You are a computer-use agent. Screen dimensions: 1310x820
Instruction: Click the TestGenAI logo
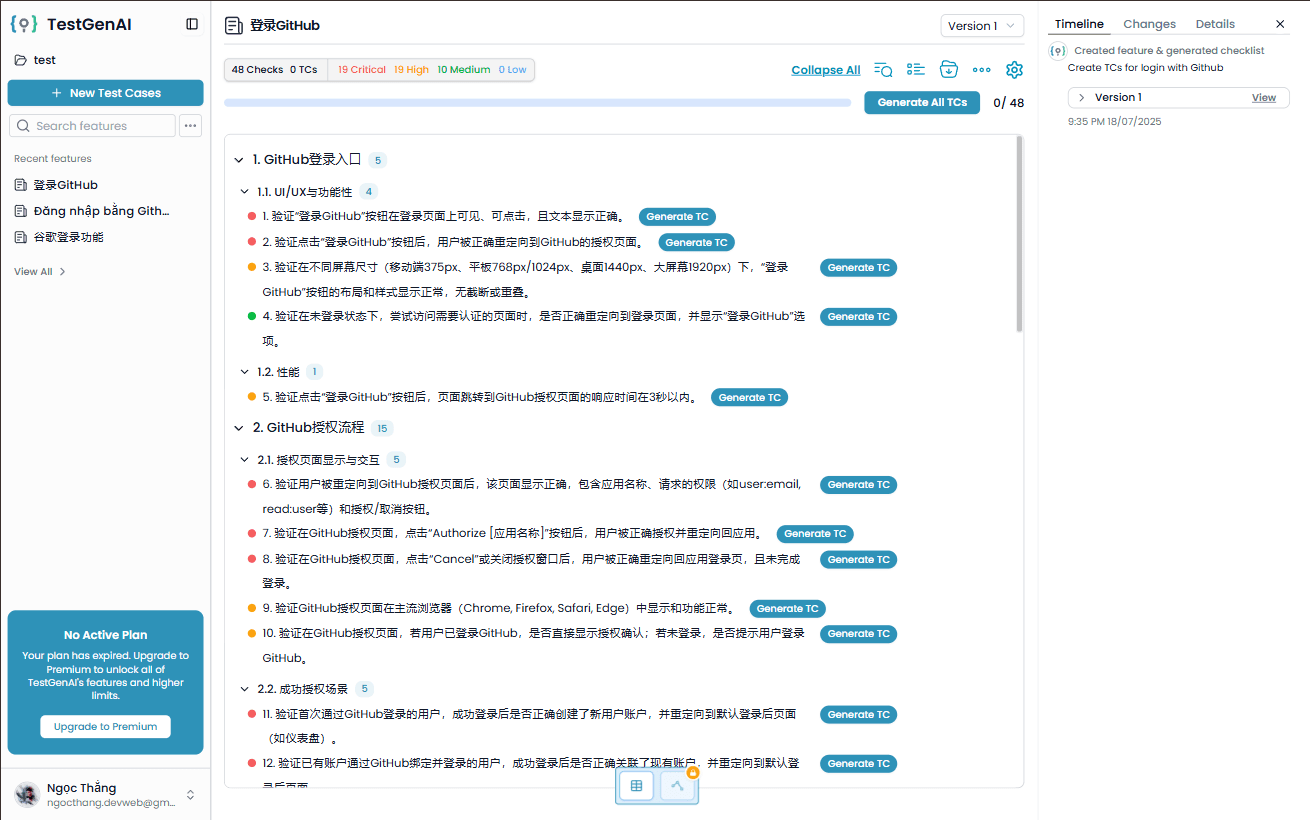point(71,24)
